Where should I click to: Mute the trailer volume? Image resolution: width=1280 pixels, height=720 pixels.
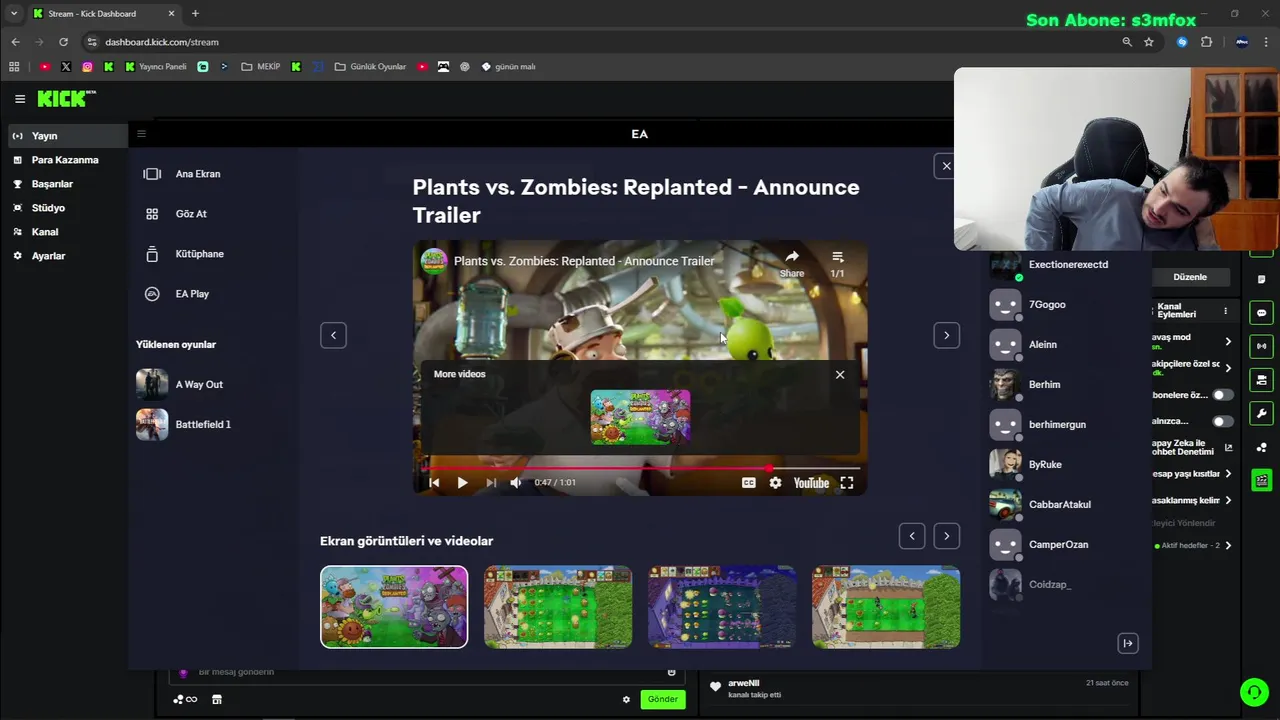click(x=516, y=483)
